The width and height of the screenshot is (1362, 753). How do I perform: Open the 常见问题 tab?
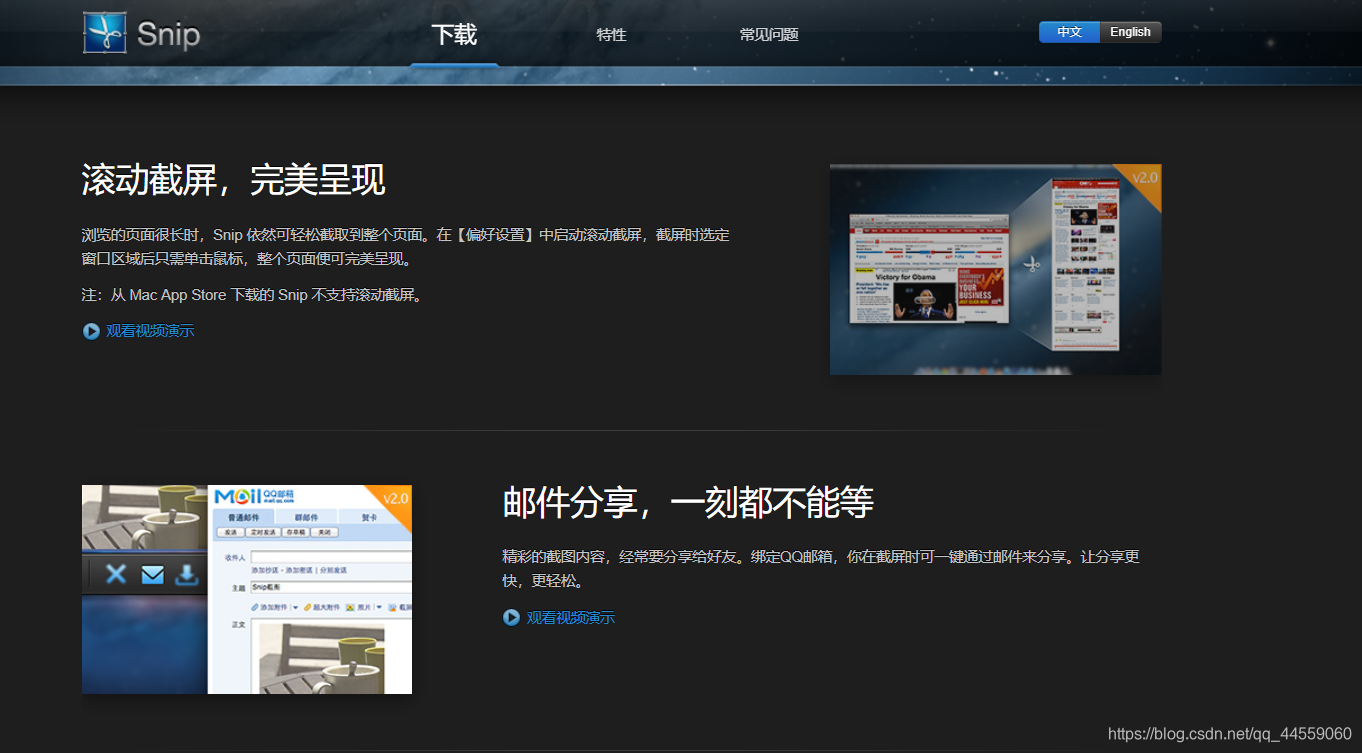click(769, 34)
